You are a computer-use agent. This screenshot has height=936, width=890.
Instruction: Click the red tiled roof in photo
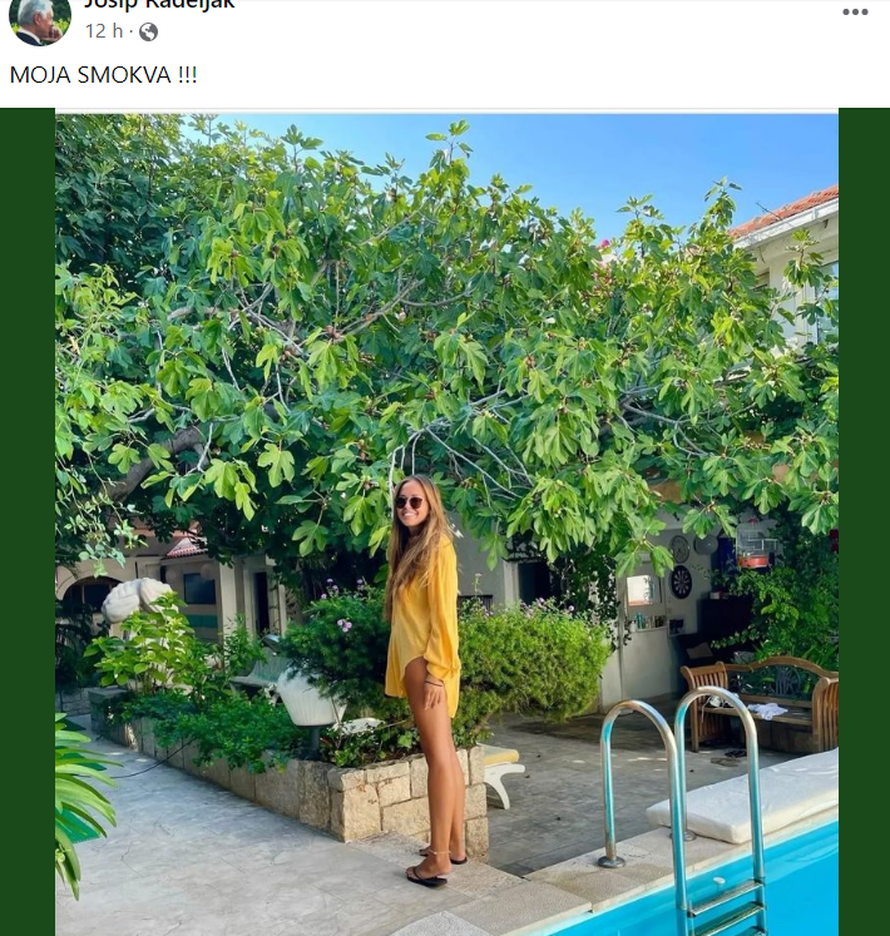click(x=790, y=210)
